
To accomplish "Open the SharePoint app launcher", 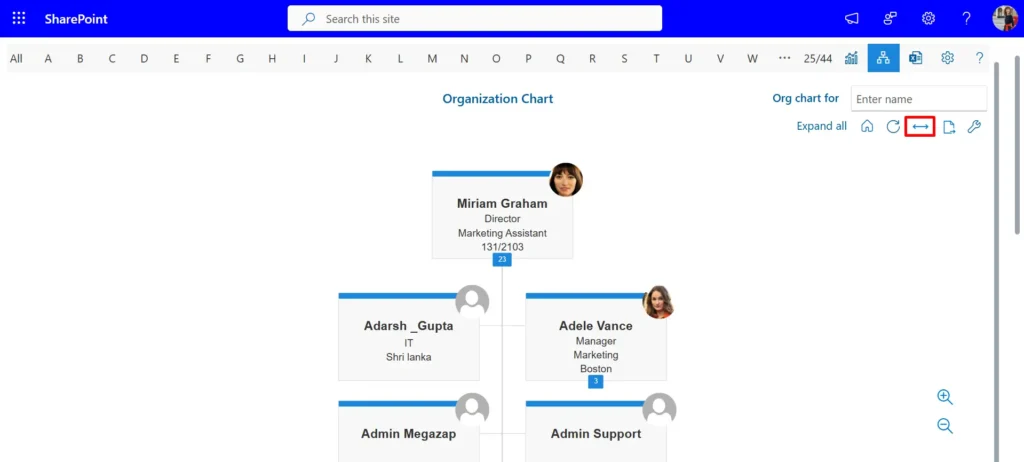I will click(x=19, y=19).
